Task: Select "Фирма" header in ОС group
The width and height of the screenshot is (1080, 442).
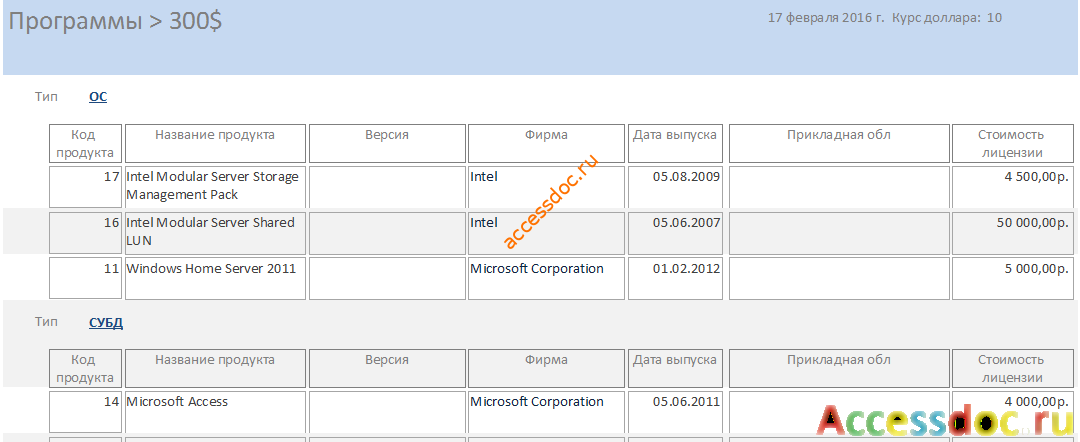Action: click(x=547, y=143)
